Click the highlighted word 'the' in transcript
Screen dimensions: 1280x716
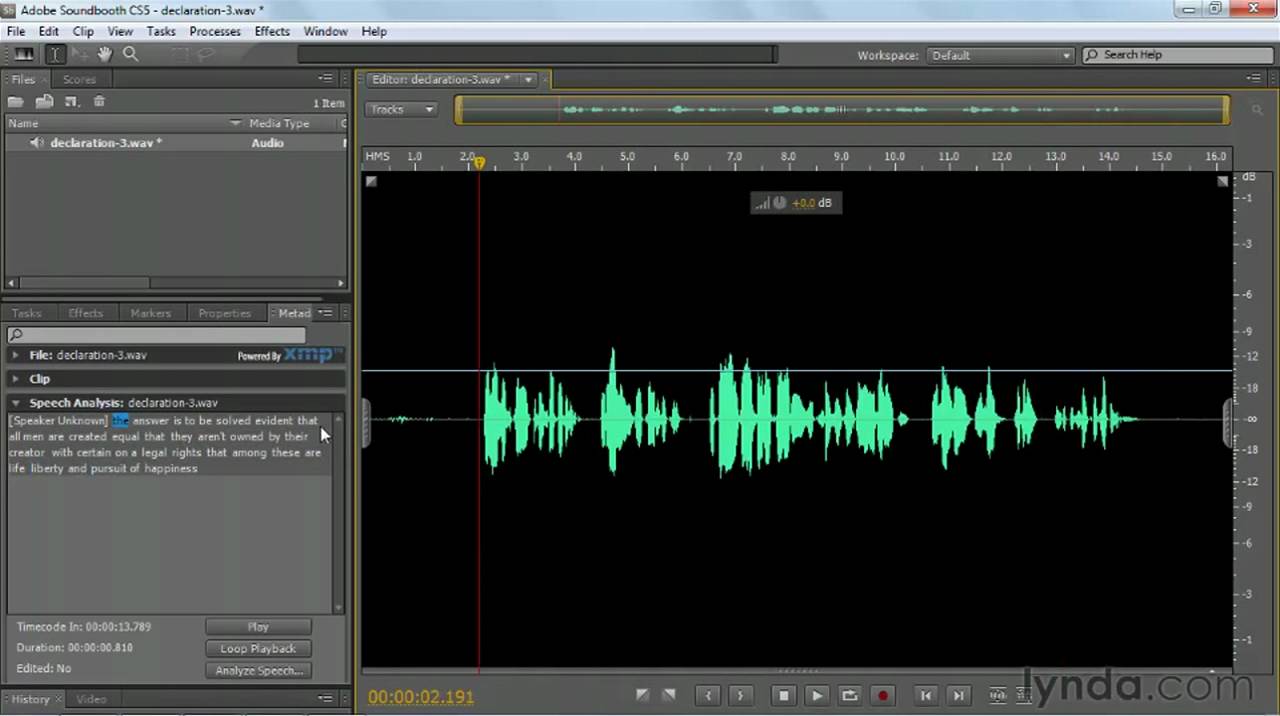point(120,421)
